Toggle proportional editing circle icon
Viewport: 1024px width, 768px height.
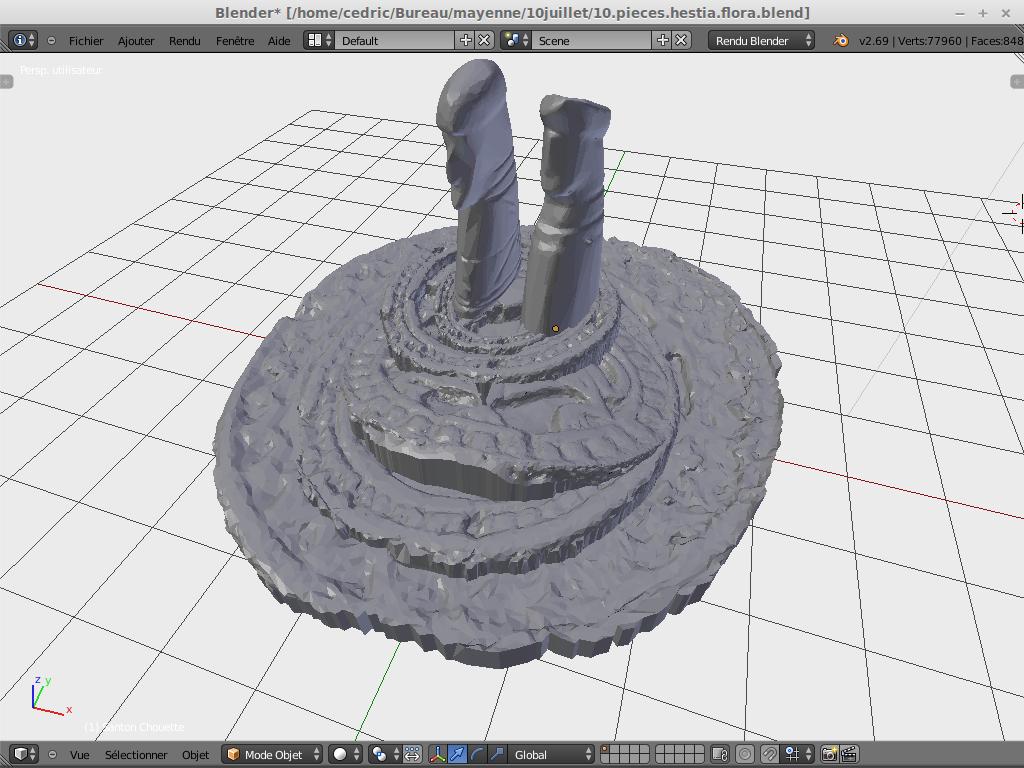(745, 754)
